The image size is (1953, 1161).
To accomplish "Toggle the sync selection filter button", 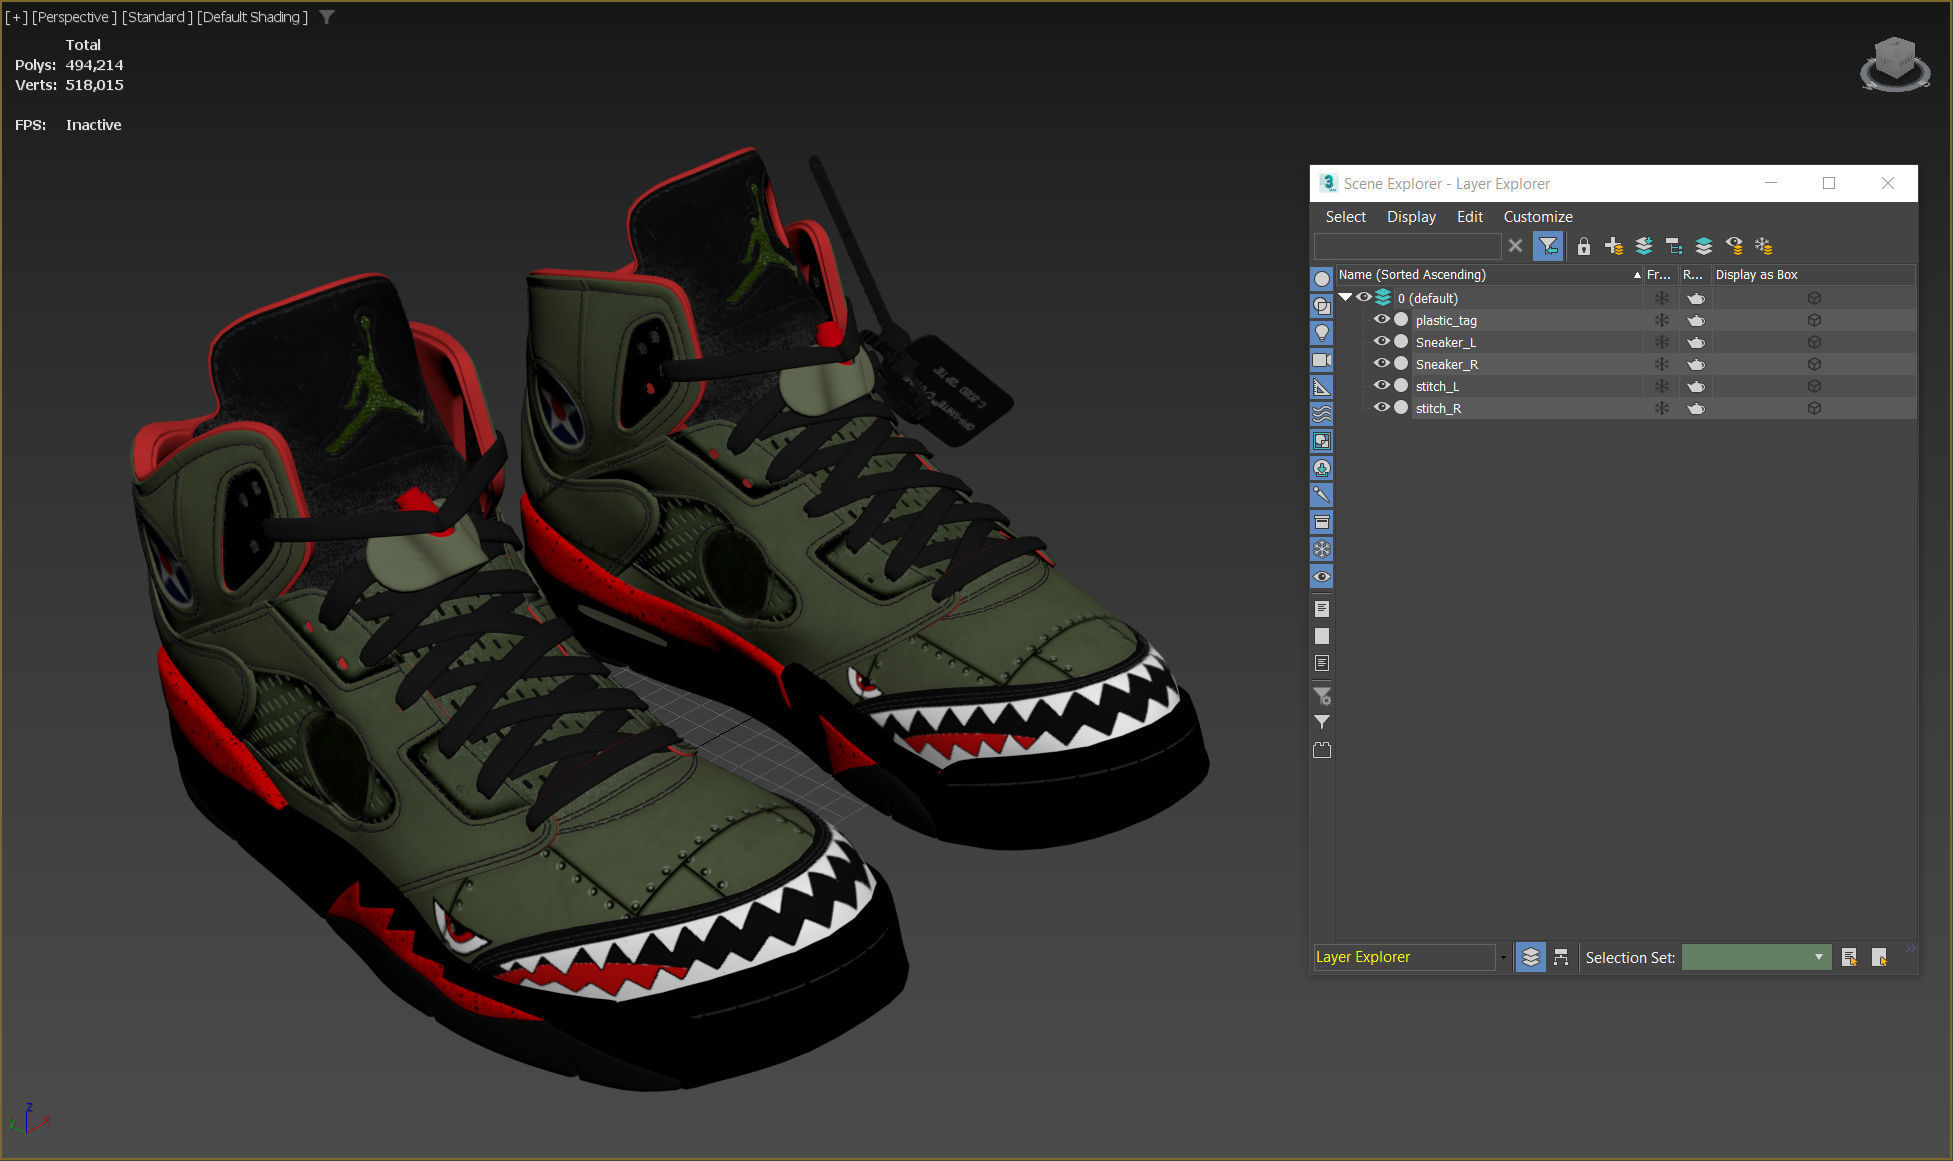I will 1548,246.
